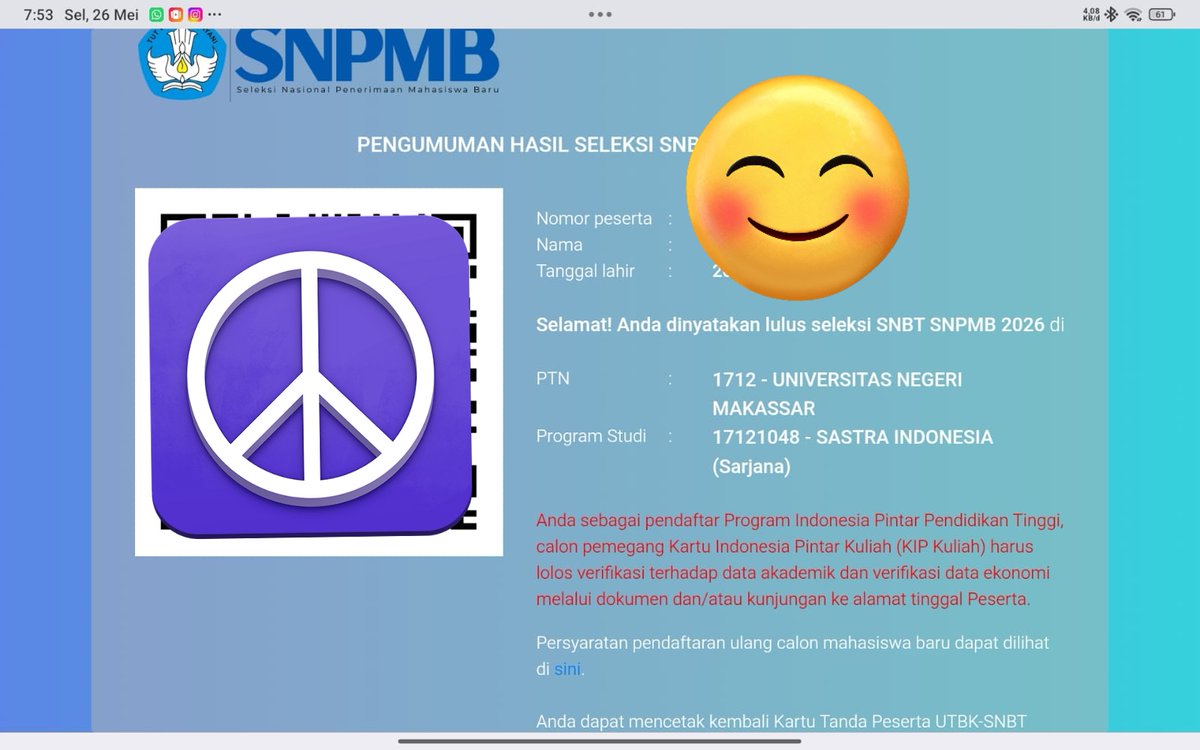Tap the network speed KB/d indicator

[1091, 15]
